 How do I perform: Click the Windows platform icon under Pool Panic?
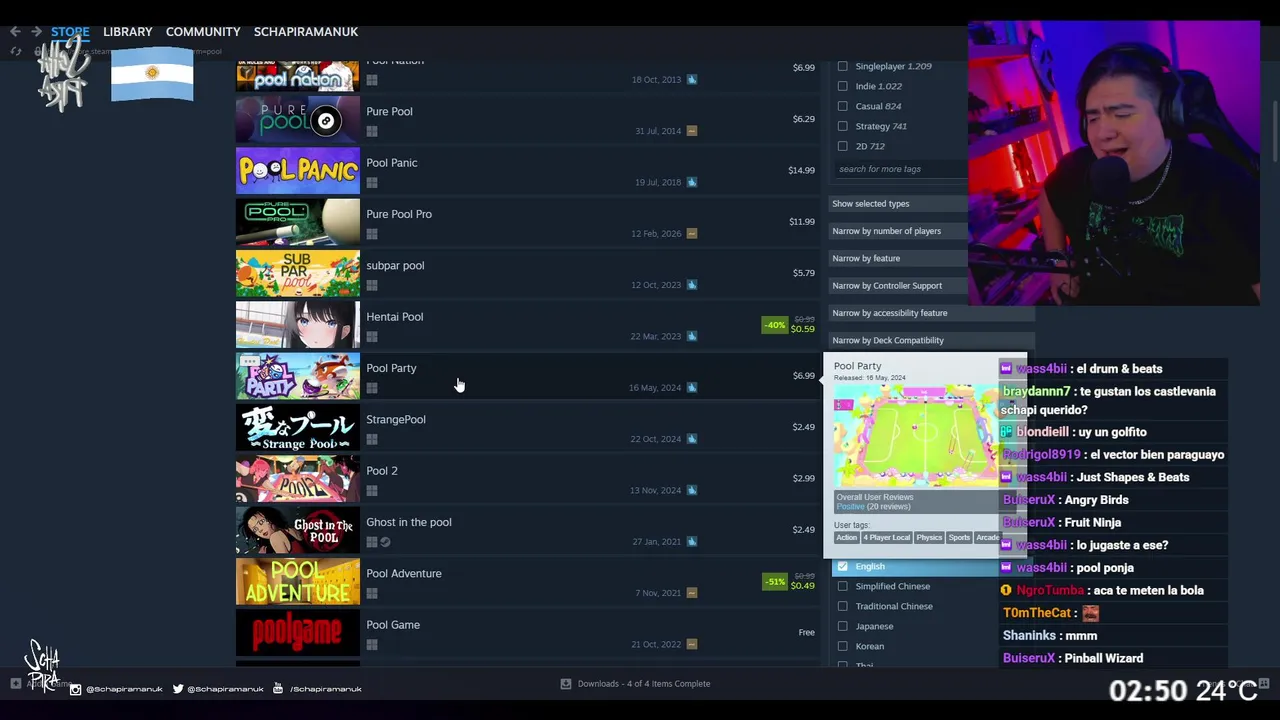pos(372,182)
